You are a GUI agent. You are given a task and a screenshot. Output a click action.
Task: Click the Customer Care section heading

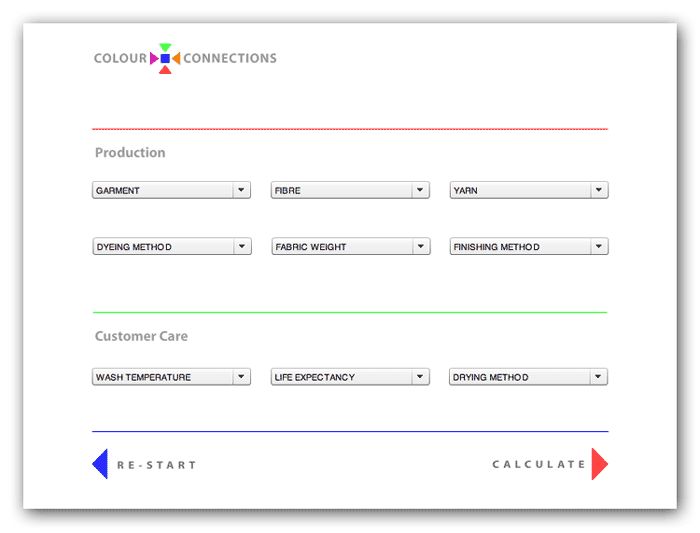point(141,336)
